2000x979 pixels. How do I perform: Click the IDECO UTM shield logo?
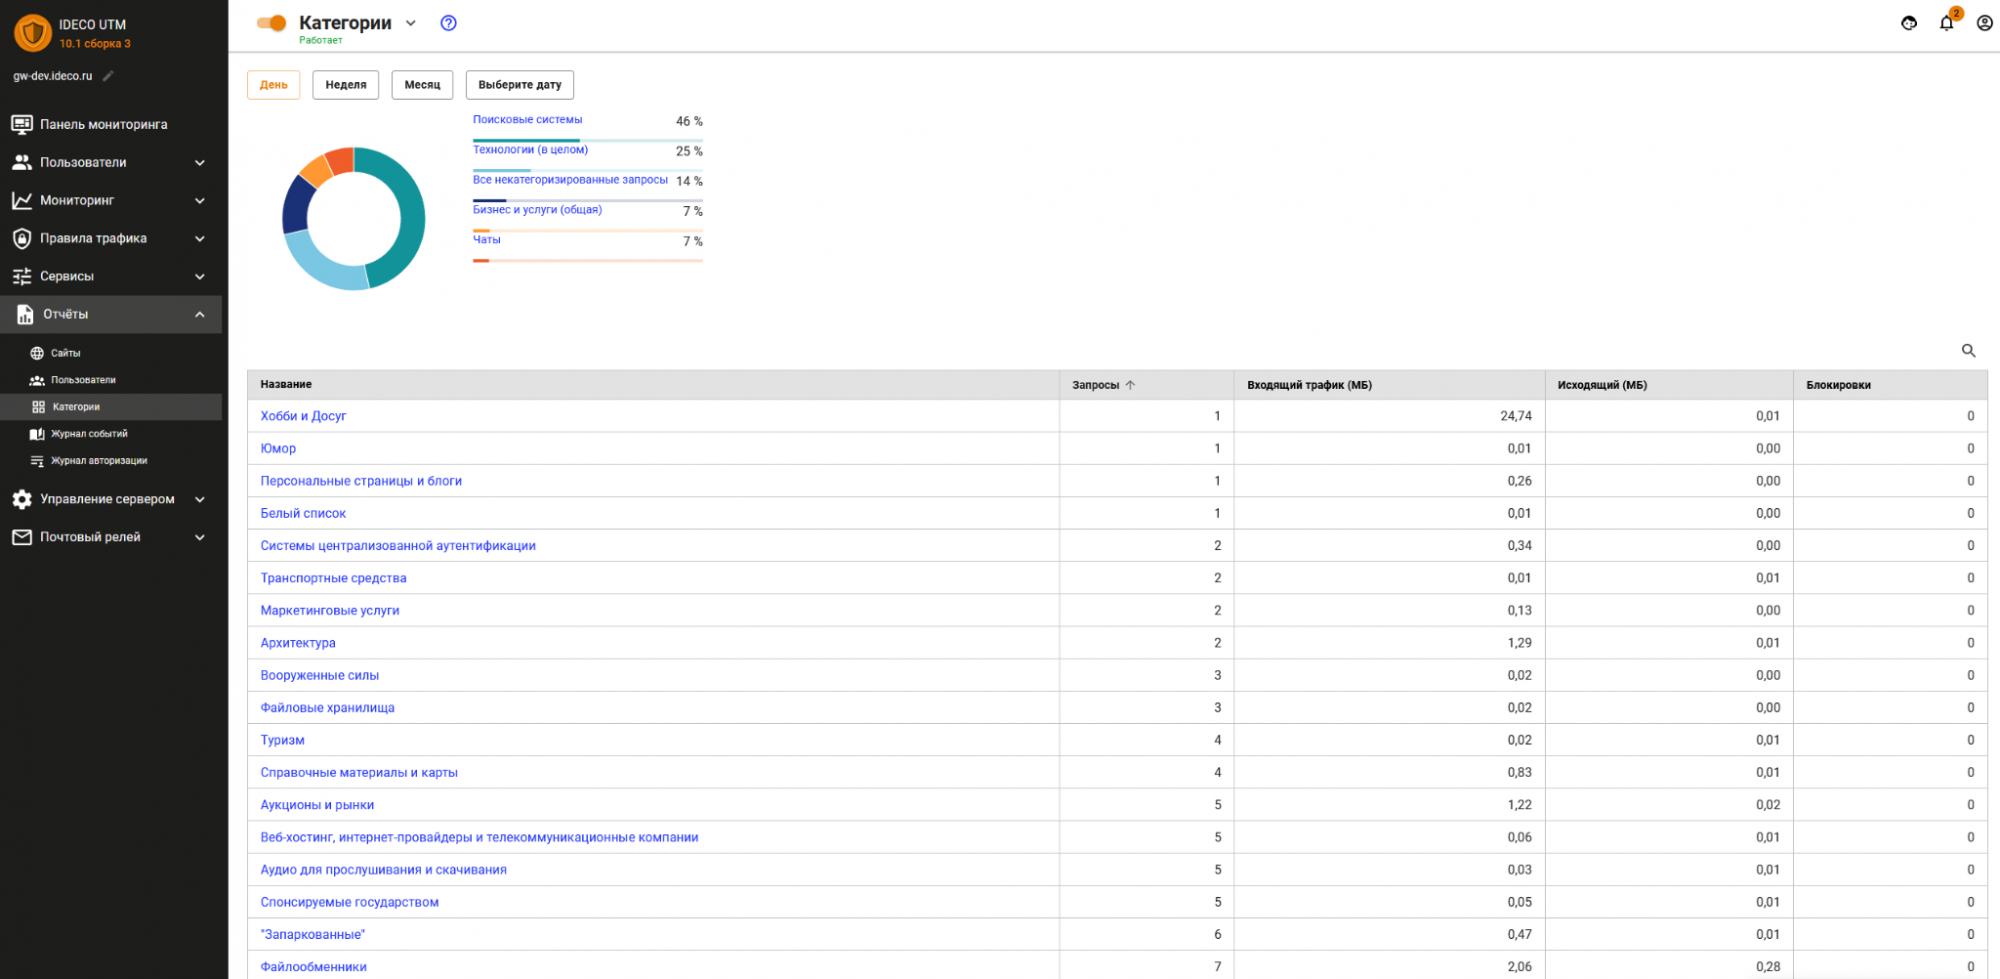click(33, 33)
